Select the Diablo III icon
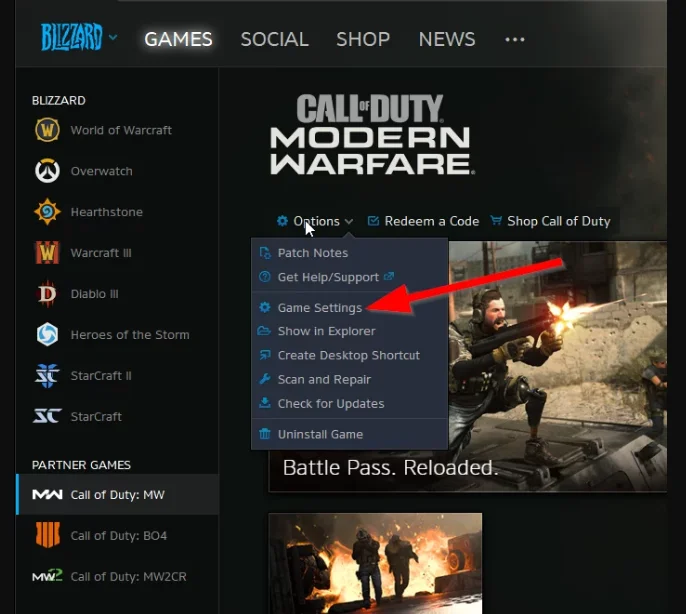This screenshot has height=614, width=686. 47,294
